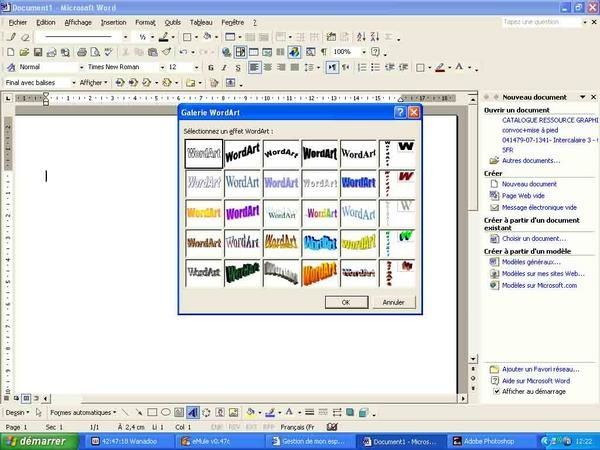Click the Help question mark in WordArt dialog
The height and width of the screenshot is (450, 600).
click(400, 112)
